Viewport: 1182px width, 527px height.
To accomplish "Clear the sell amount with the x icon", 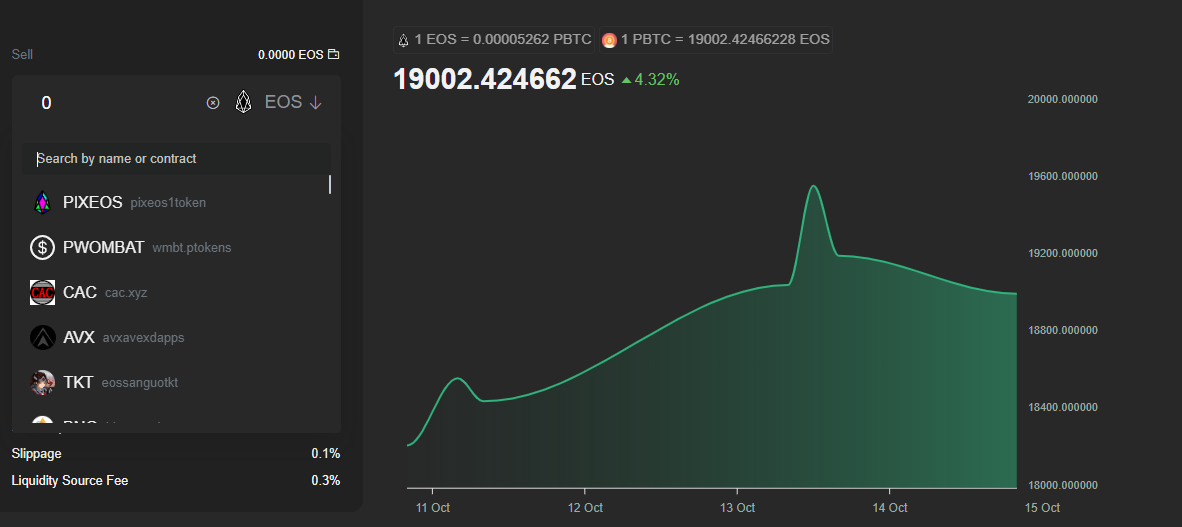I will click(x=213, y=103).
